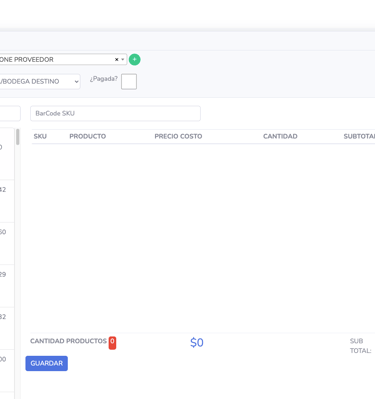
Task: Click the product list scrollbar thumb
Action: pyautogui.click(x=18, y=137)
